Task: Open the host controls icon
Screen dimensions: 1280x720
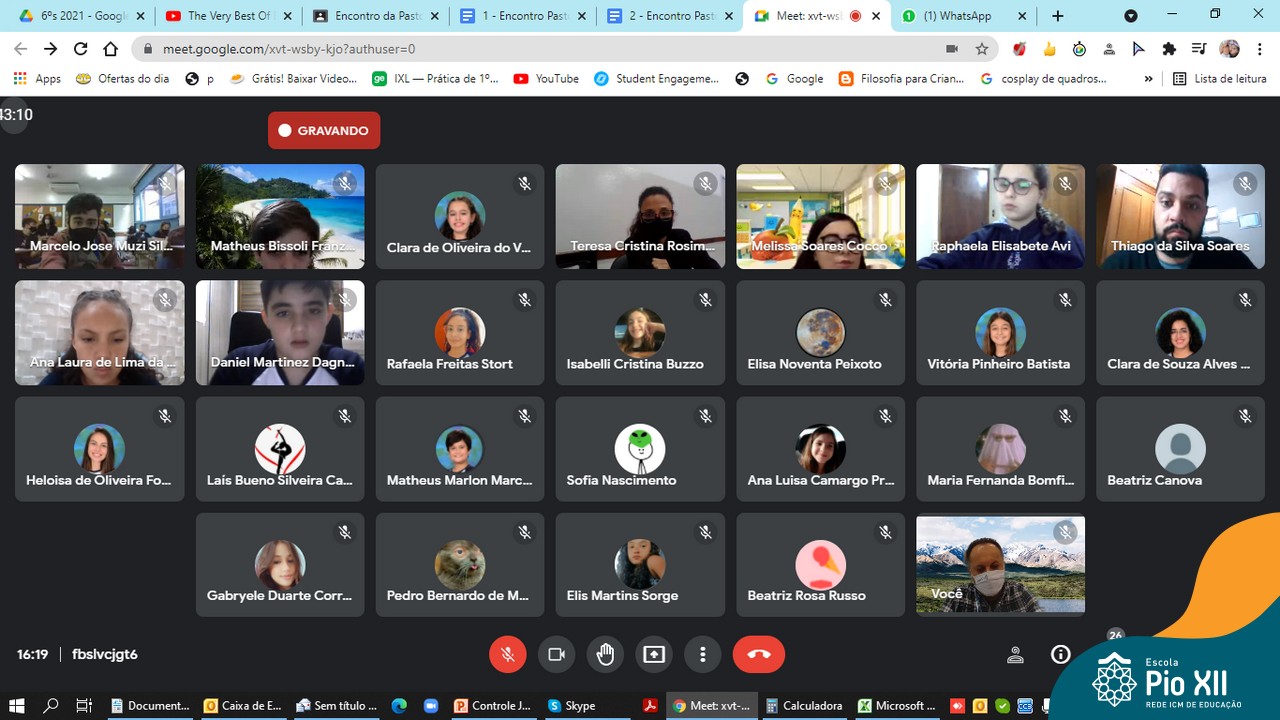Action: coord(1015,655)
